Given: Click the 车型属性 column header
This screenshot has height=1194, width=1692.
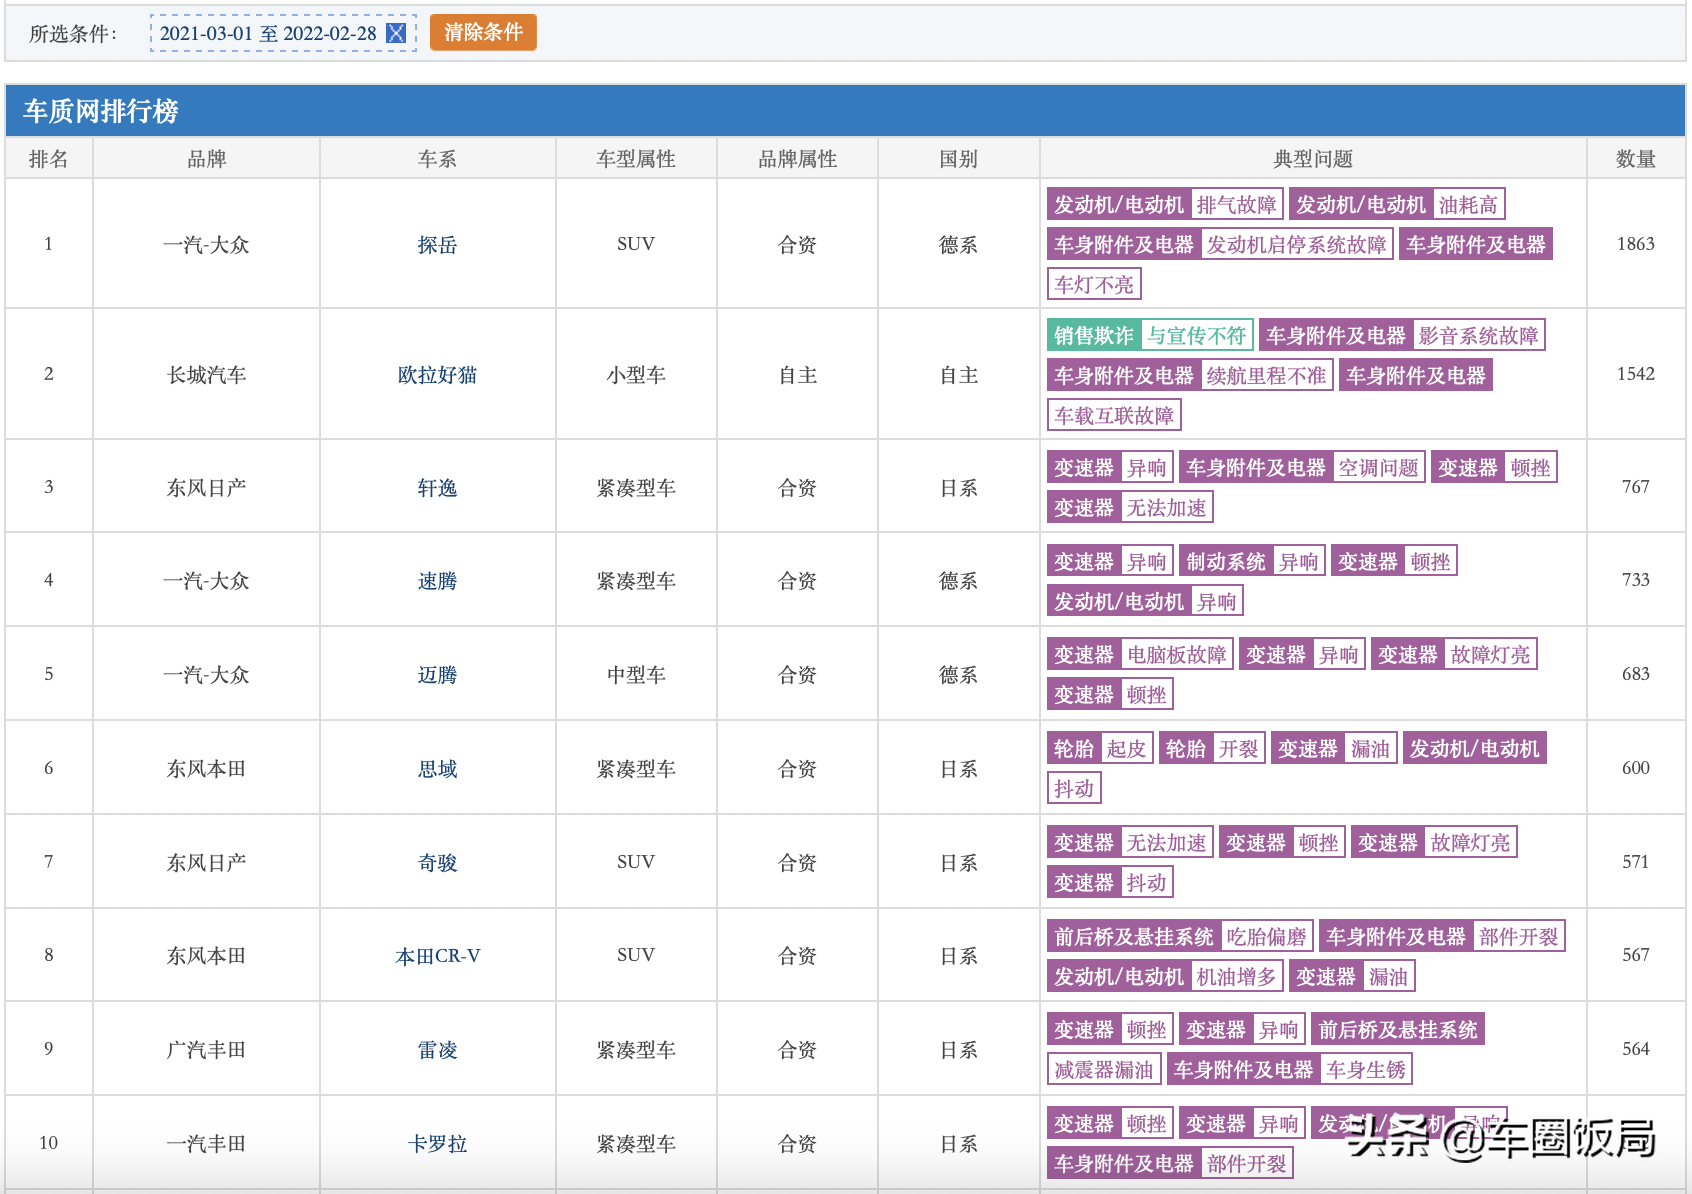Looking at the screenshot, I should pos(636,159).
